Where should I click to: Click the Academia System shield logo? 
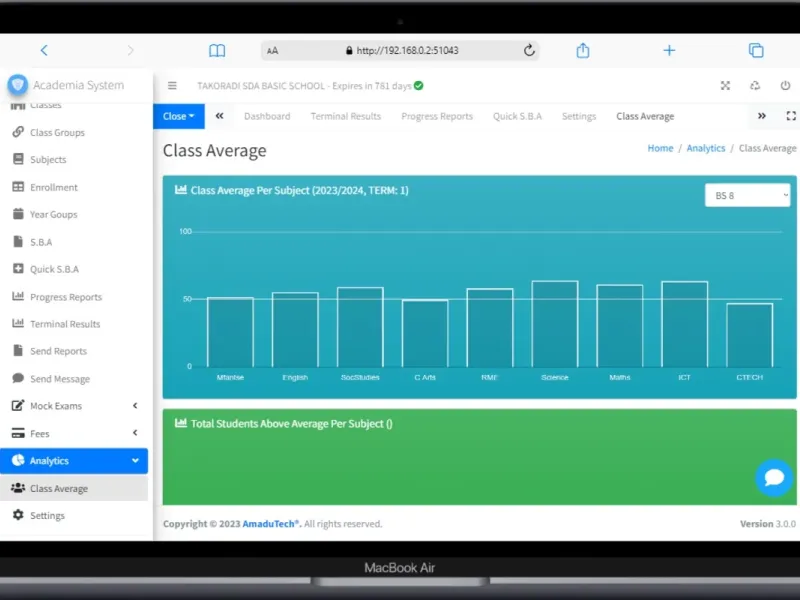click(17, 84)
